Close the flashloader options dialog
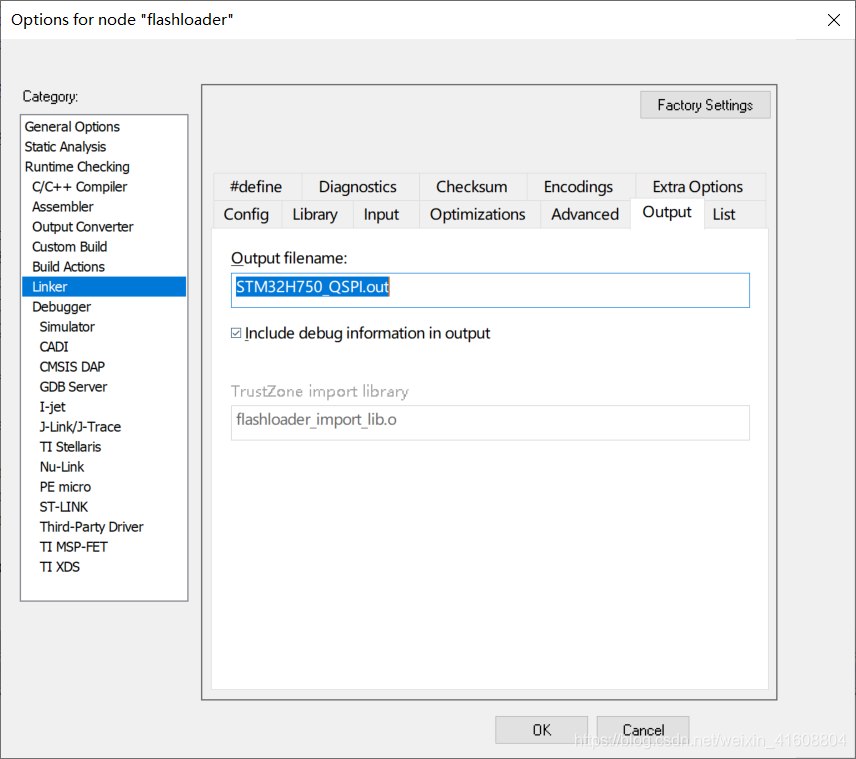 tap(834, 20)
